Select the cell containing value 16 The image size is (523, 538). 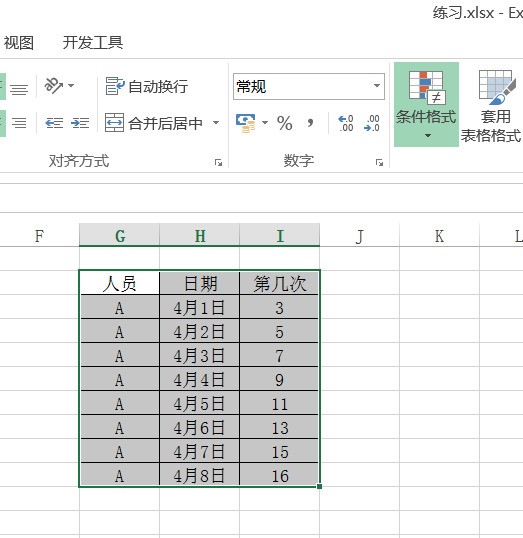[x=280, y=475]
